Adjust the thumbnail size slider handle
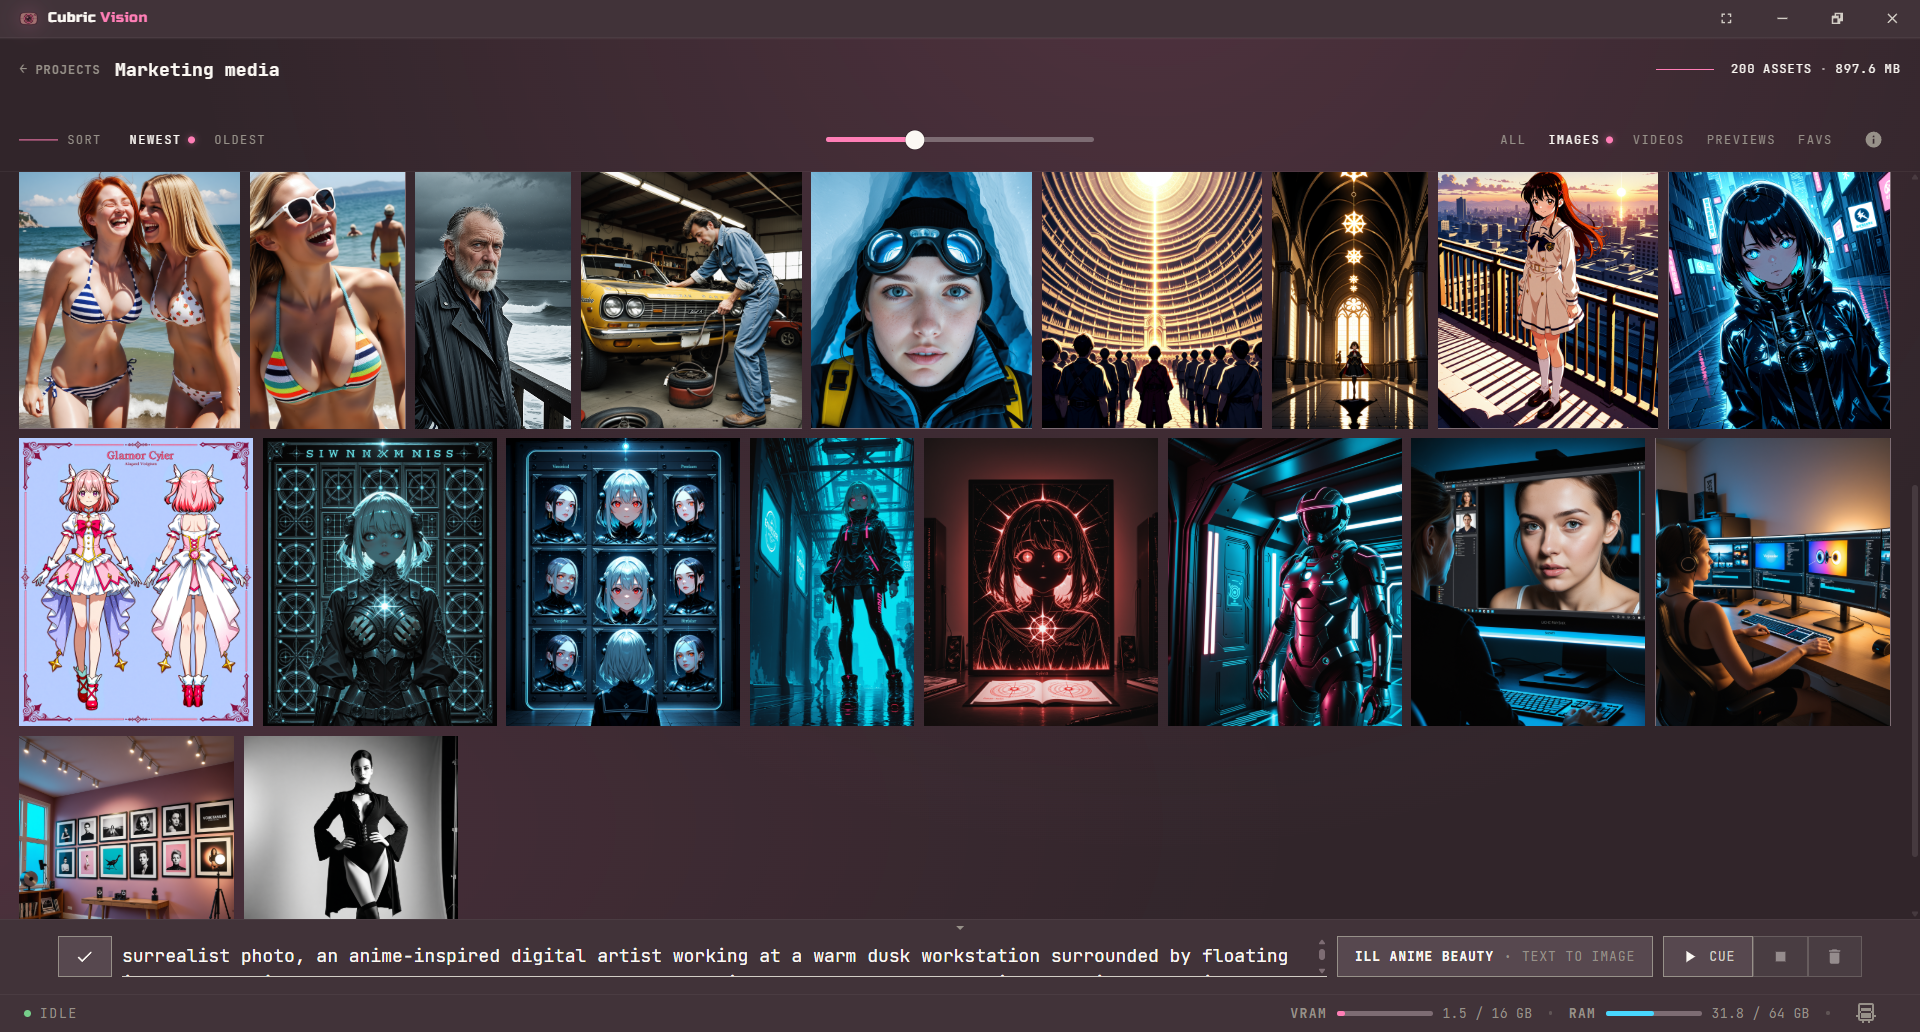This screenshot has height=1032, width=1920. coord(915,140)
